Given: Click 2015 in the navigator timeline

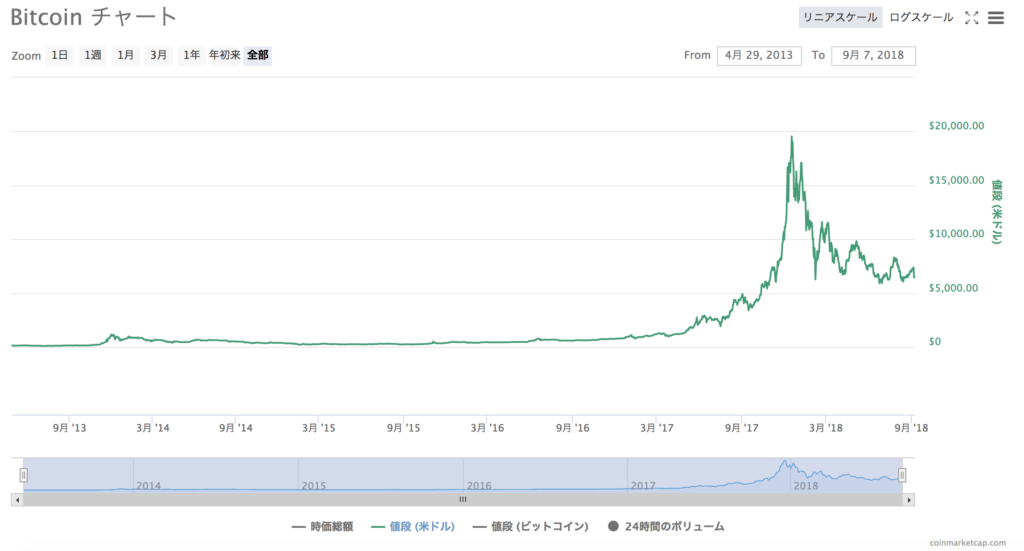Looking at the screenshot, I should [313, 486].
